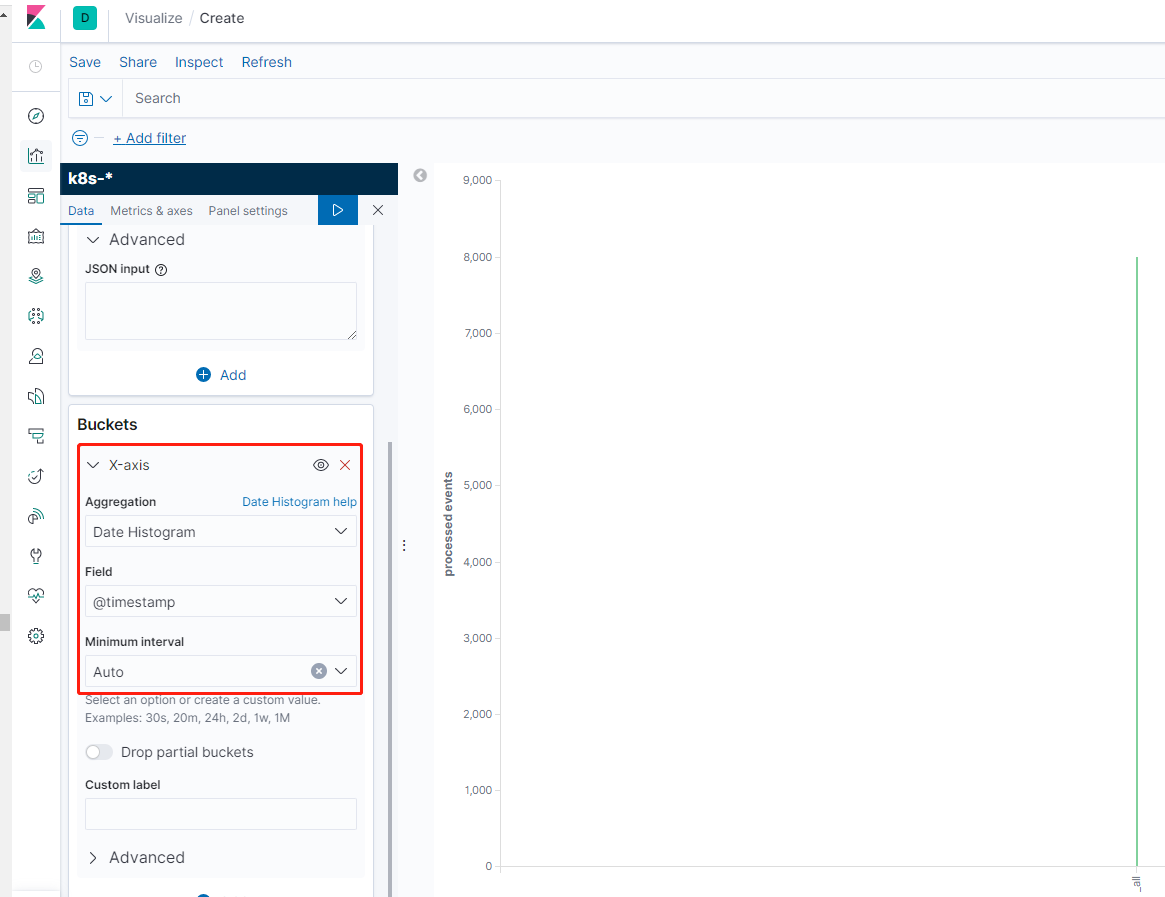Open Visualize from the chart sidebar icon

[x=36, y=156]
